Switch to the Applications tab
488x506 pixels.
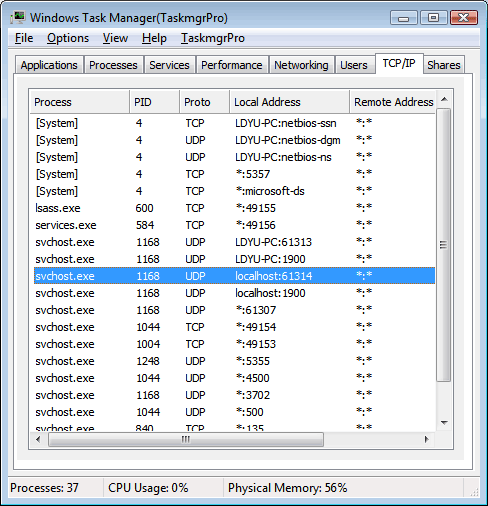coord(49,65)
